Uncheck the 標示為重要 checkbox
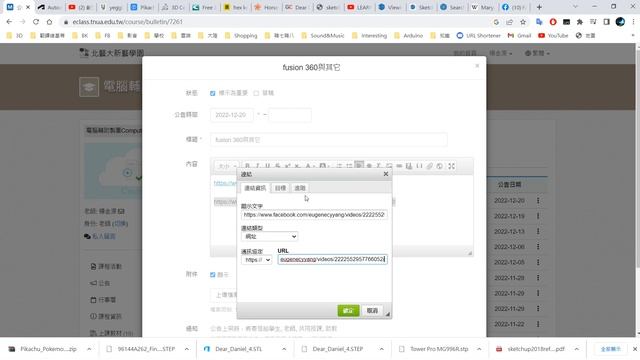 point(213,93)
